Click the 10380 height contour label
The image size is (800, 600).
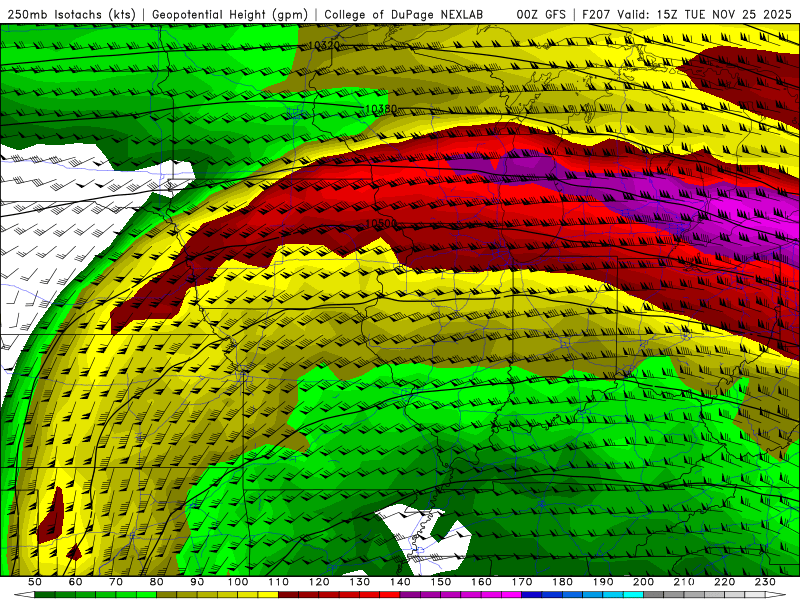[381, 109]
